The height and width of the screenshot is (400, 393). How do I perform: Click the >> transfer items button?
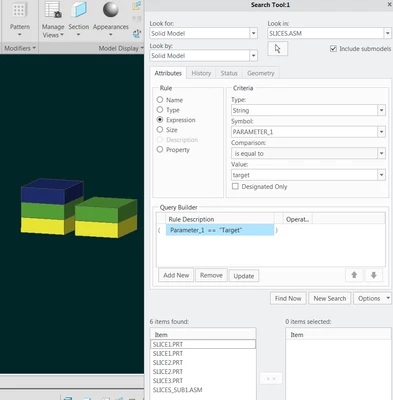click(271, 378)
